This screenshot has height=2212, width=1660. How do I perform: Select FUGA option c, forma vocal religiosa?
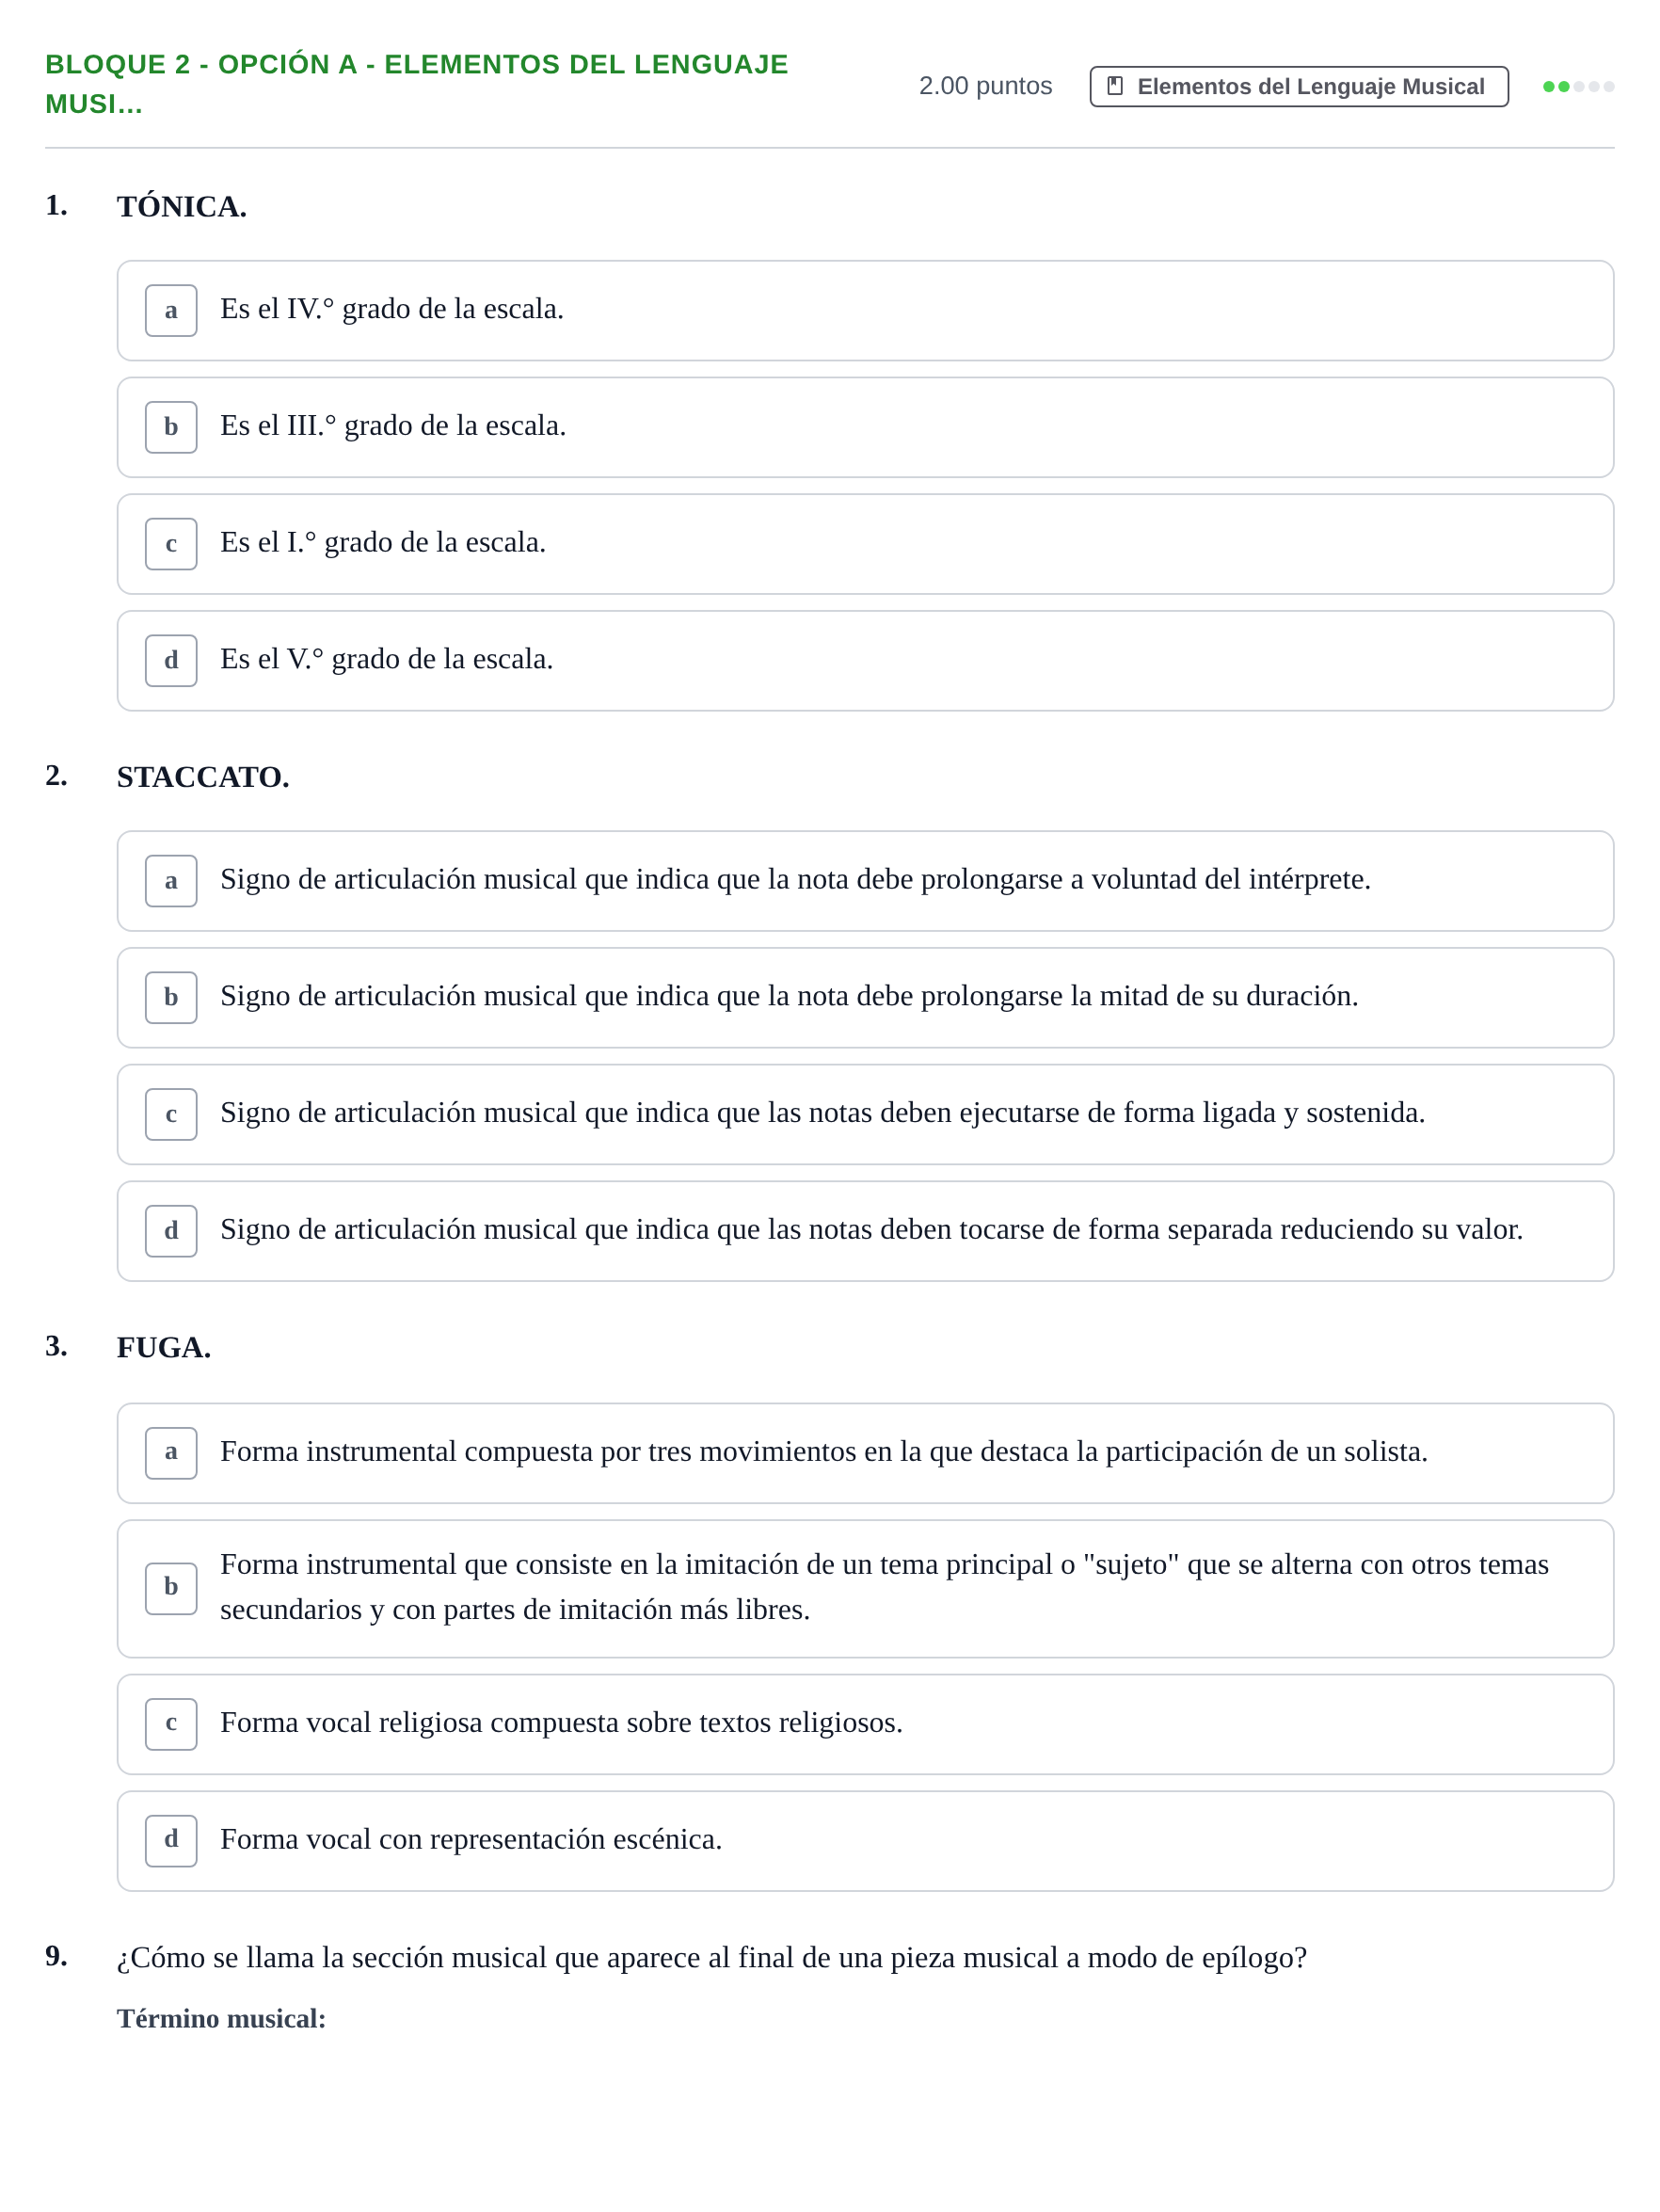point(865,1724)
